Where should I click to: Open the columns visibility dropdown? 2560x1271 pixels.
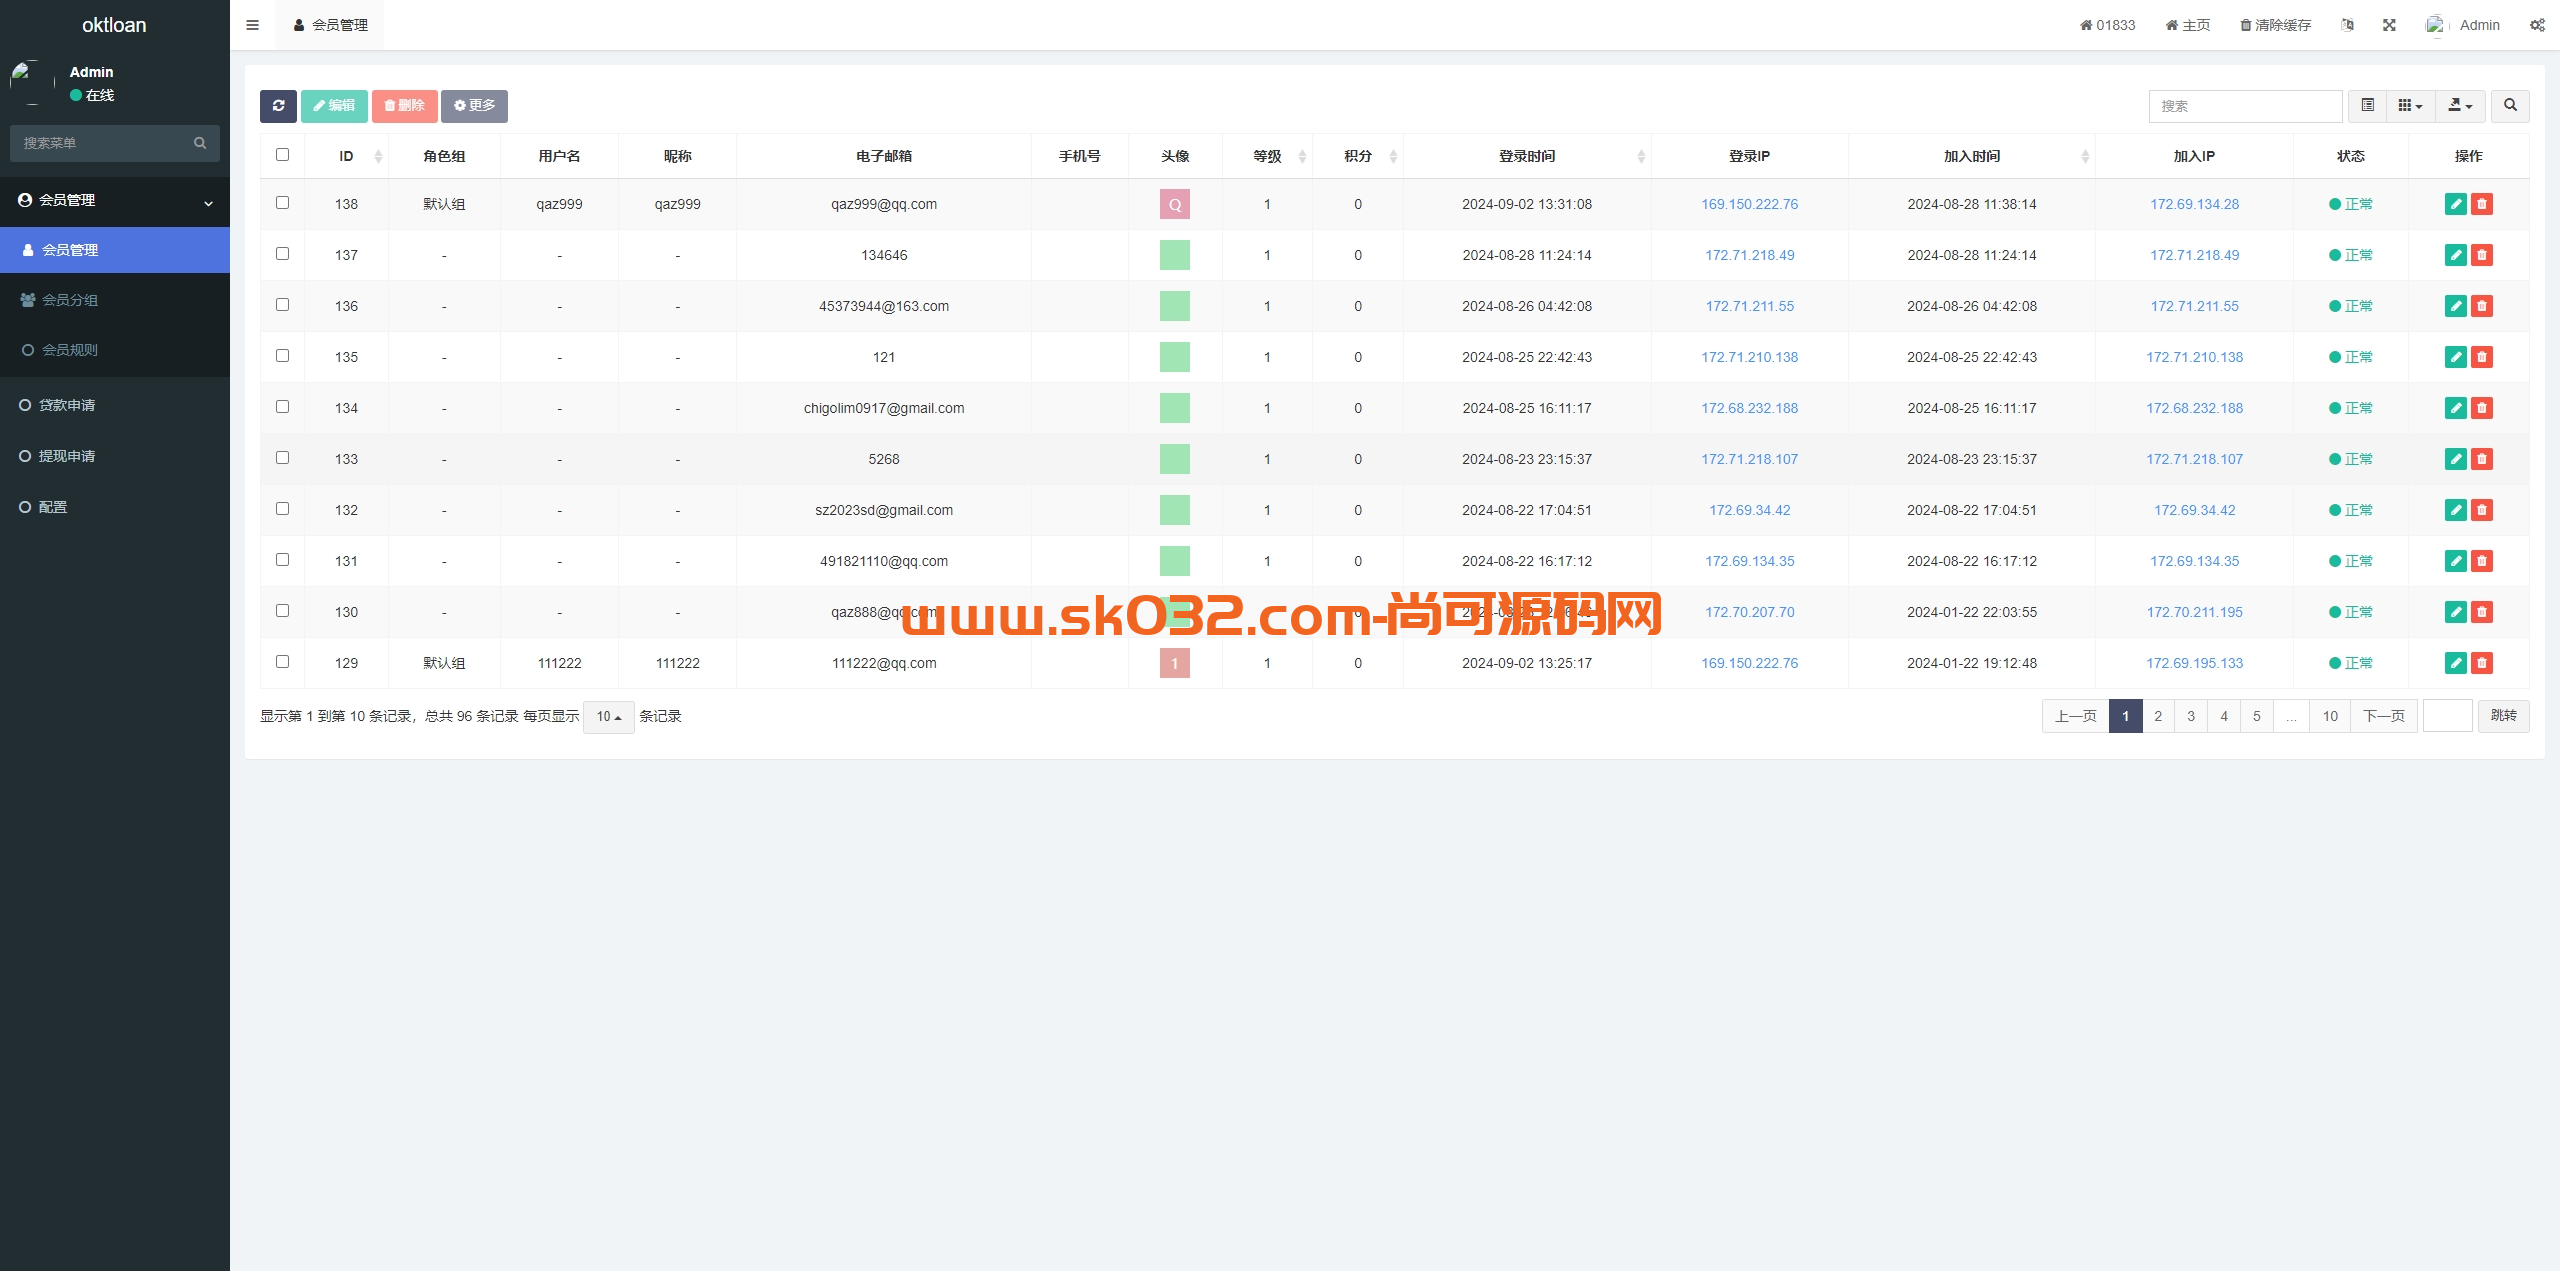(2410, 106)
